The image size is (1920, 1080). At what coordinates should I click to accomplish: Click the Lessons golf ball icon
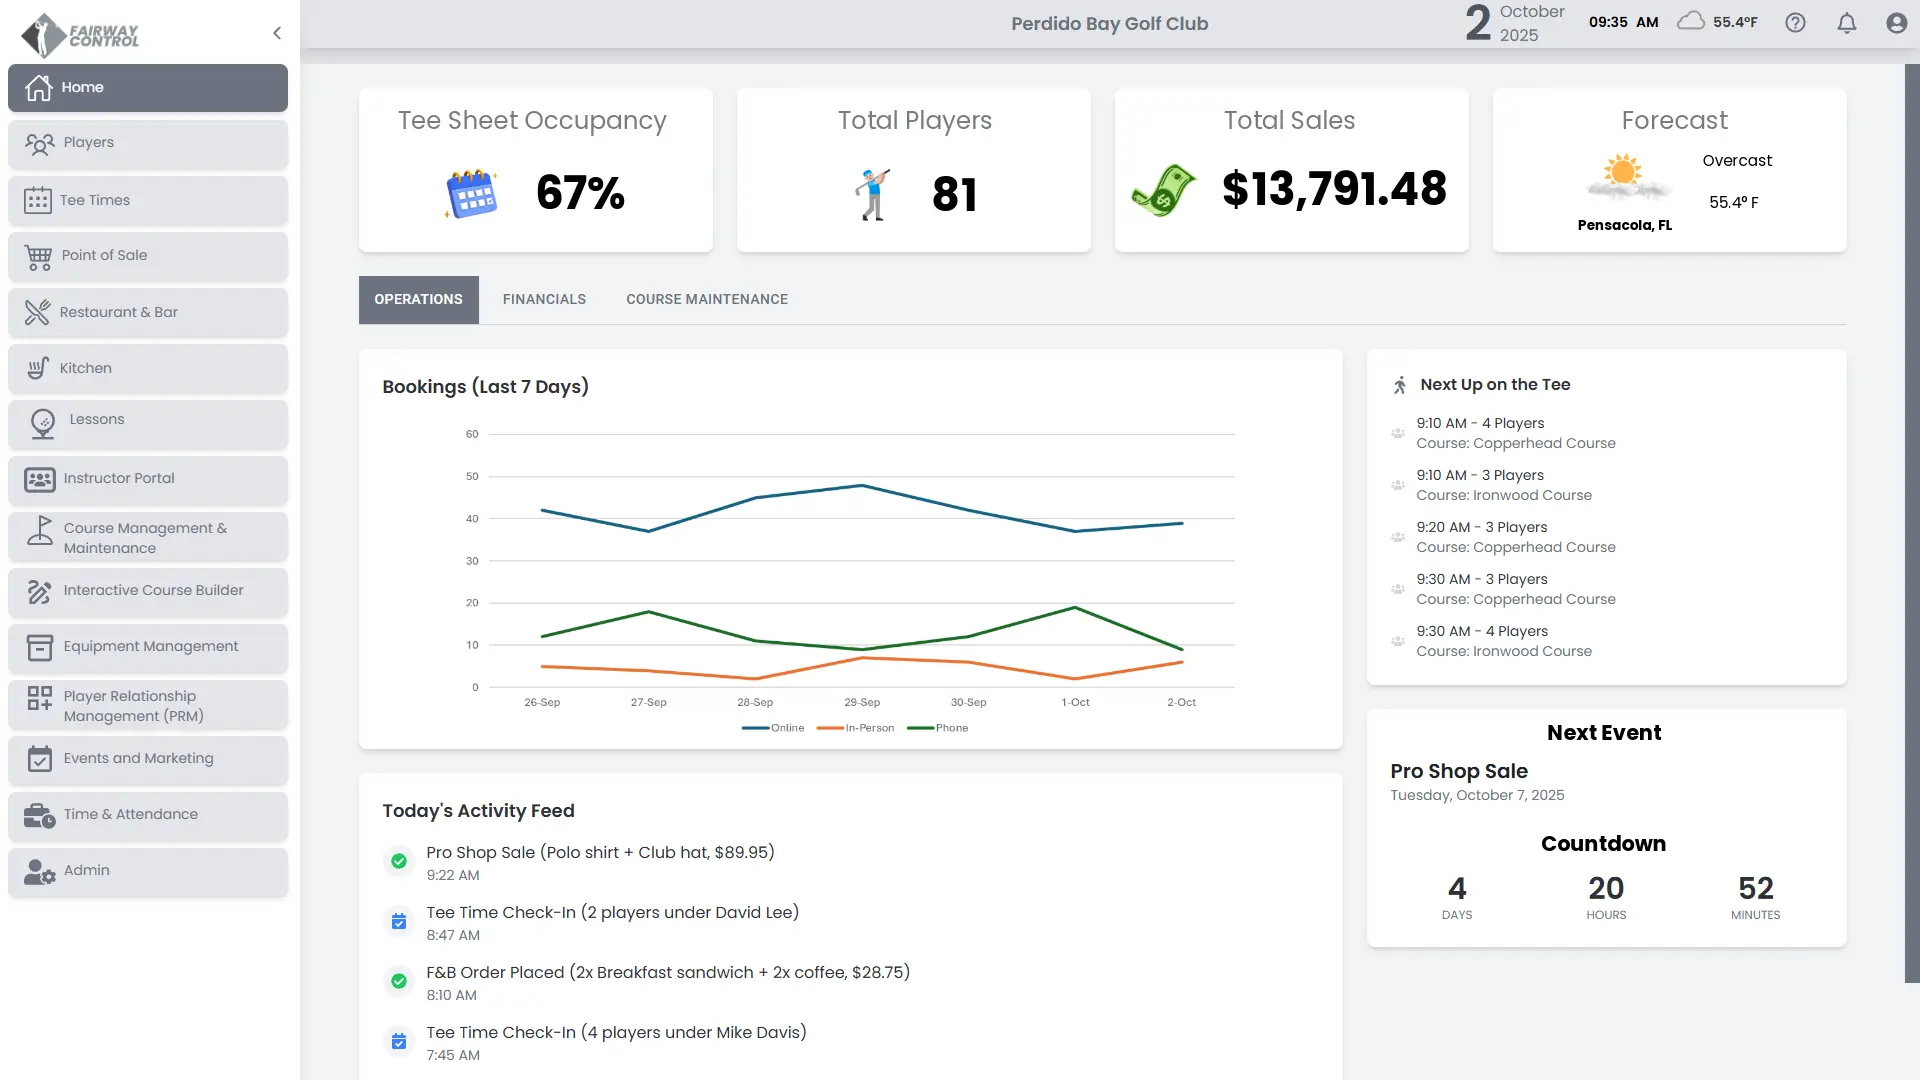click(x=42, y=423)
